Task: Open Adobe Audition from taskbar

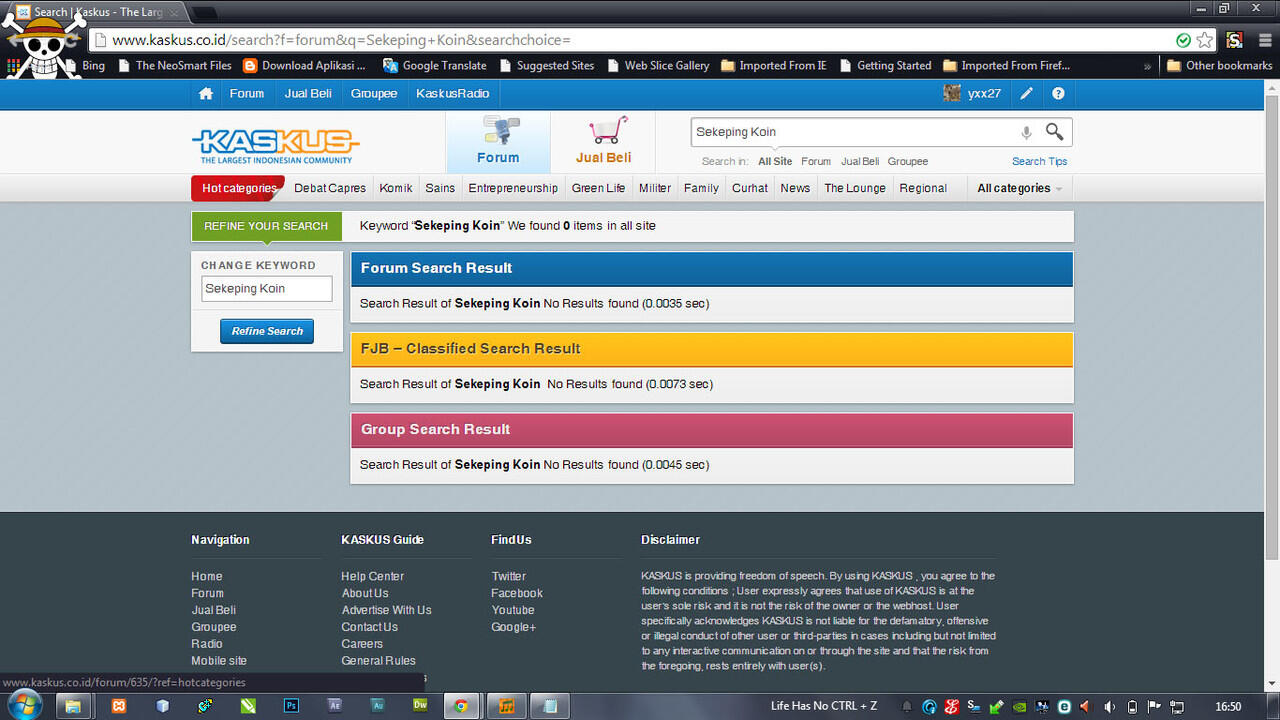Action: 377,706
